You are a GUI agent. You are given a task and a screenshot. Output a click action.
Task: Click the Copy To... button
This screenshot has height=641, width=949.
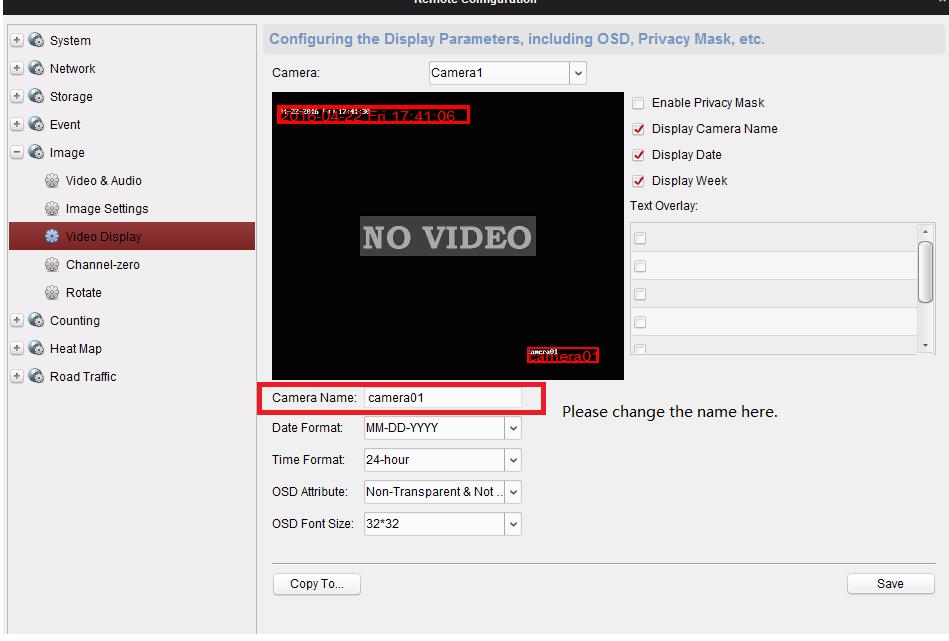pos(316,584)
